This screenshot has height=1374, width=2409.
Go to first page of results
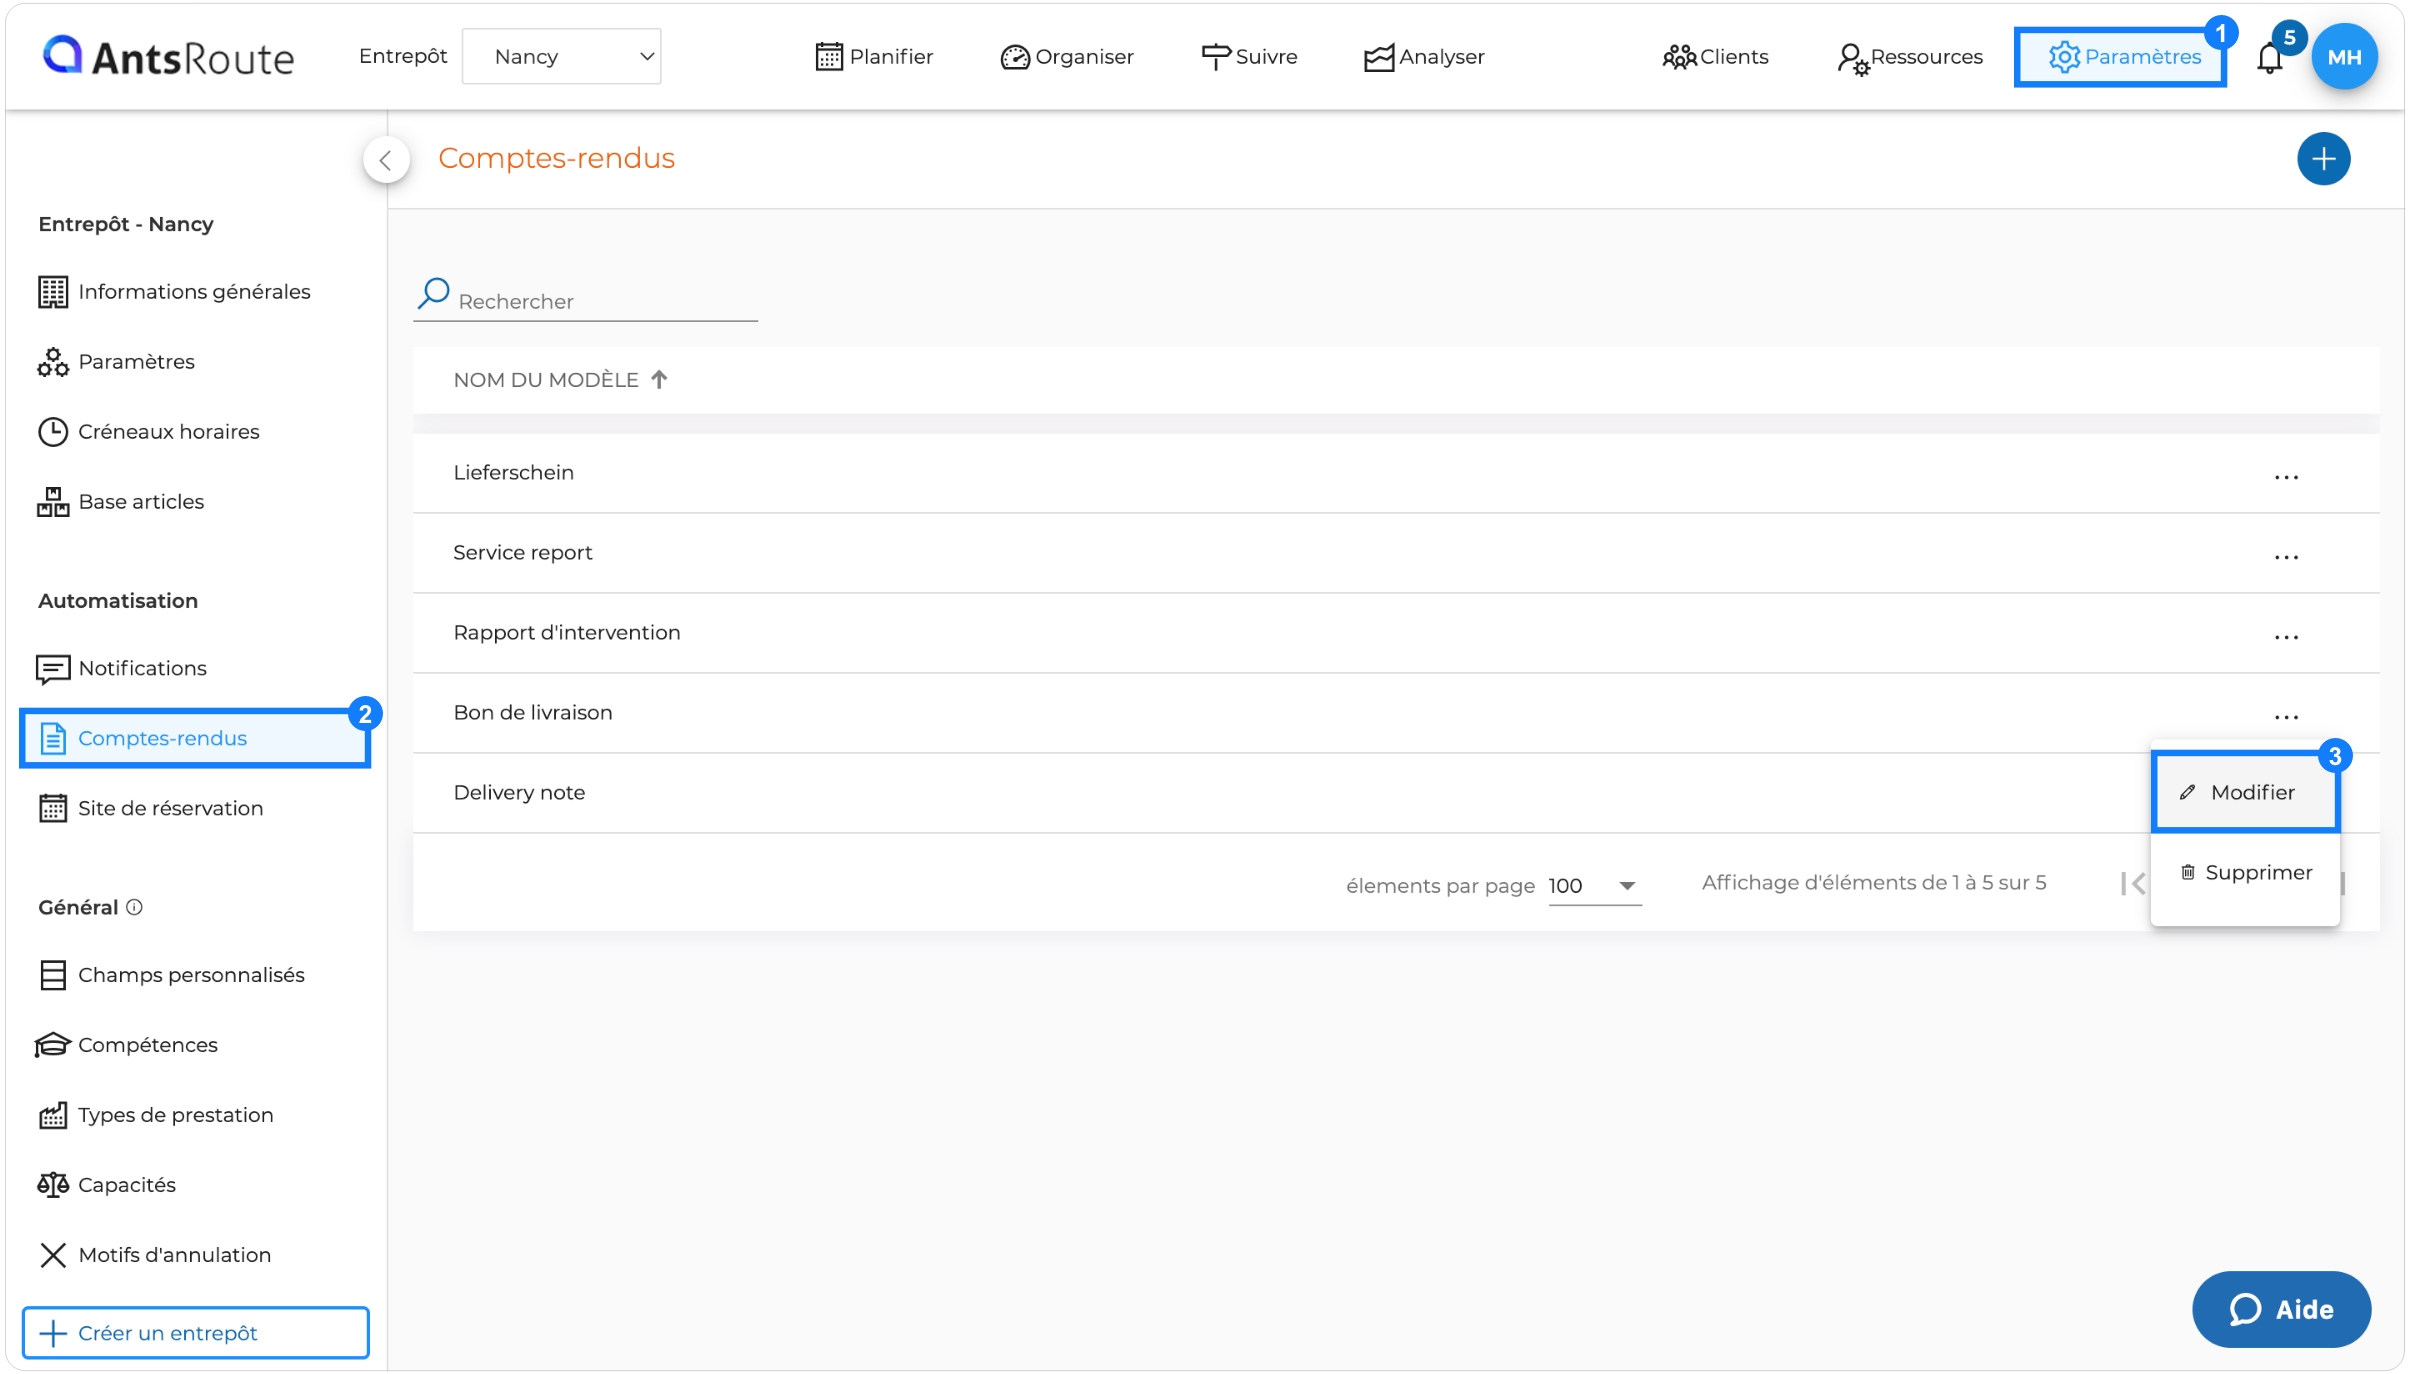(x=2132, y=884)
